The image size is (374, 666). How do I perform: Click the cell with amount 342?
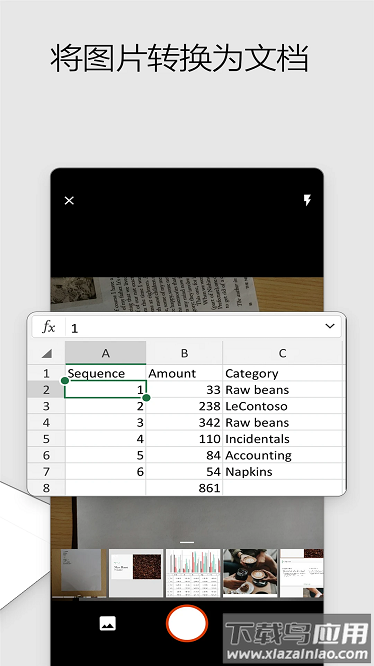click(x=184, y=423)
